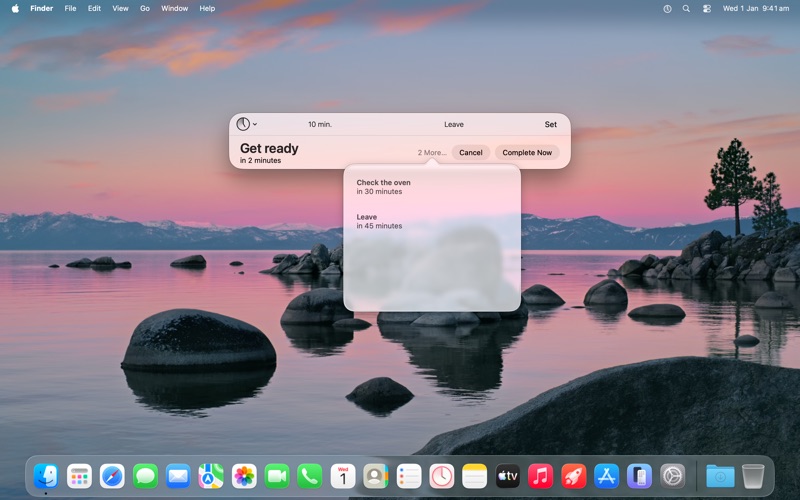Open the Finder menu in menu bar
The width and height of the screenshot is (800, 500).
point(41,9)
